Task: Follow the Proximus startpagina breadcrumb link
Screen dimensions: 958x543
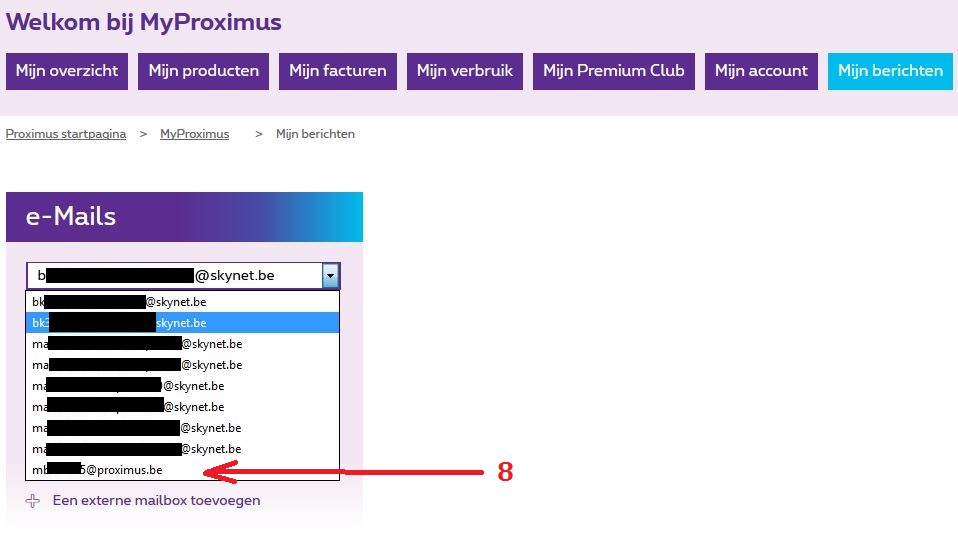Action: 66,134
